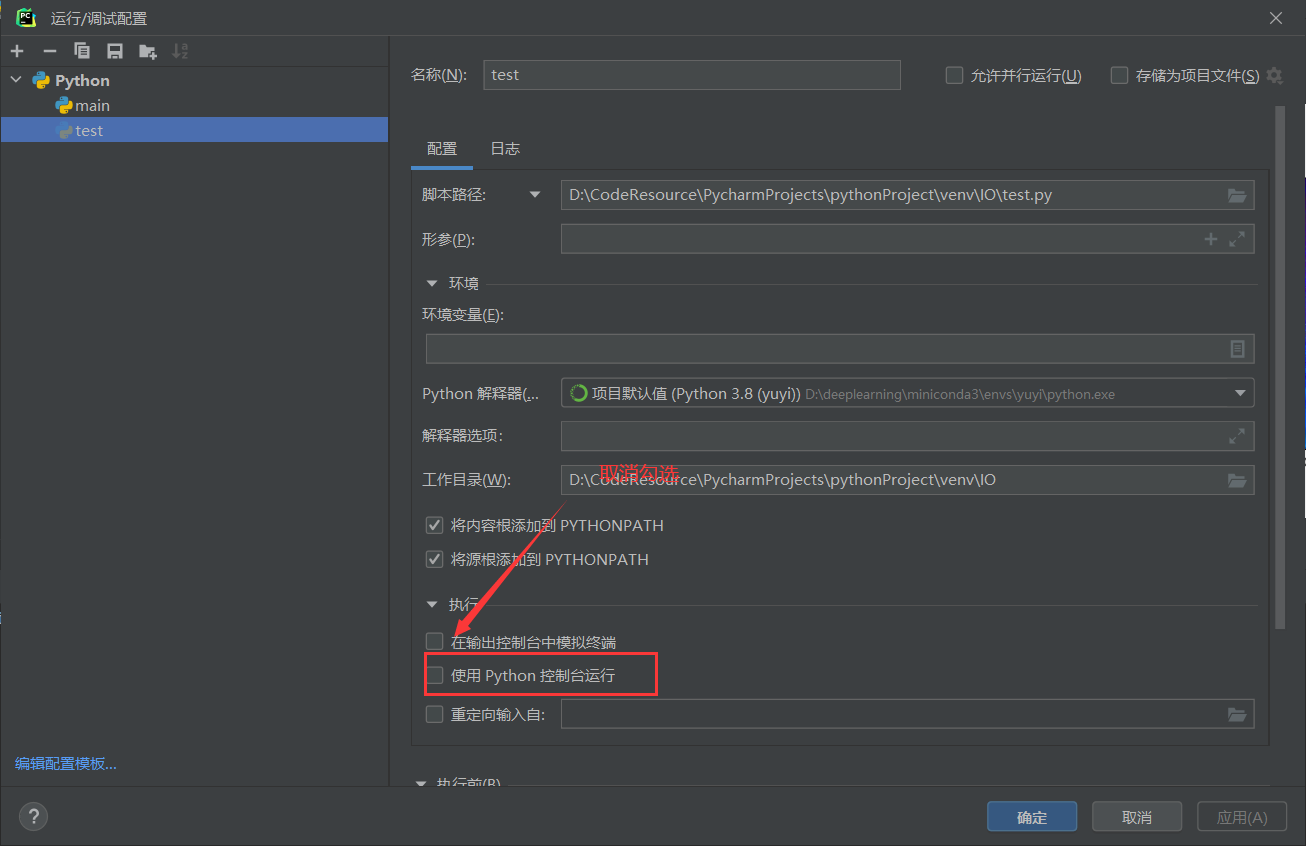1306x846 pixels.
Task: Toggle store as project file checkbox
Action: tap(1119, 75)
